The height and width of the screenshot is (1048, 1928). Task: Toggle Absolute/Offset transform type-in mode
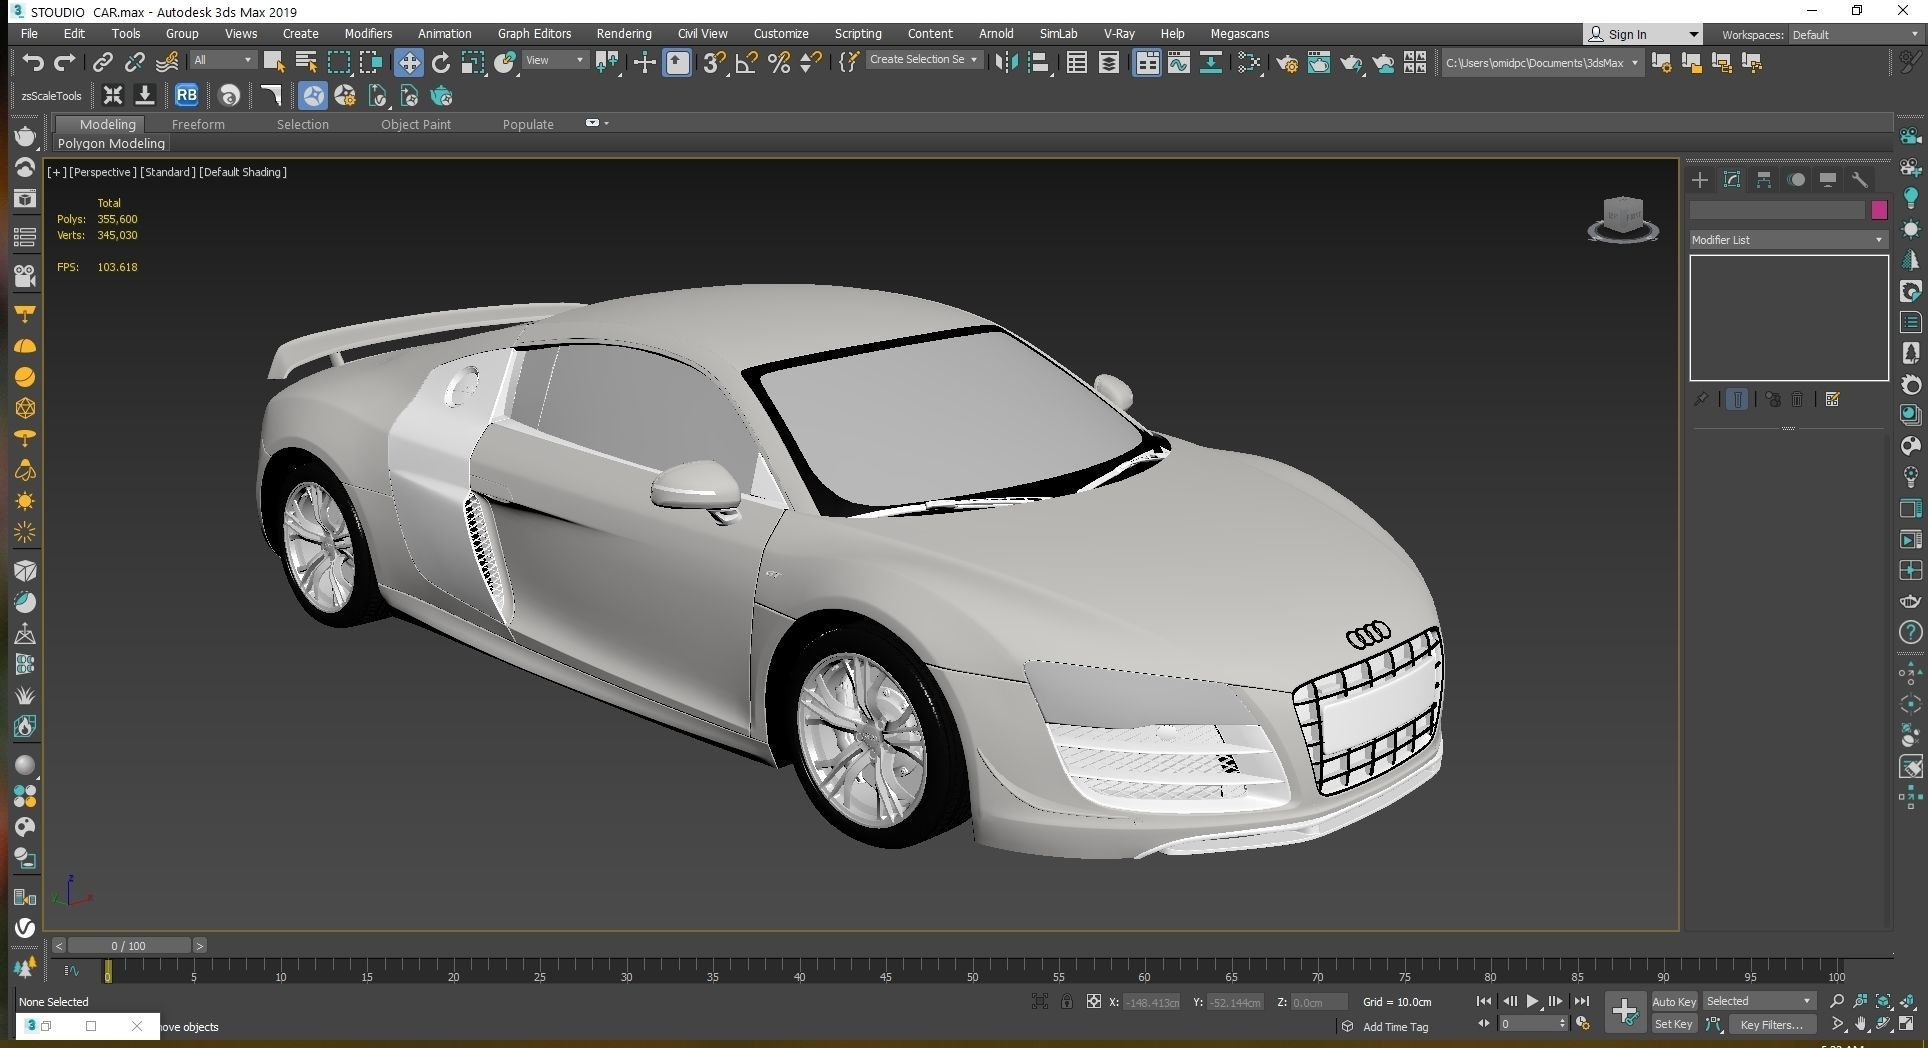point(1094,1001)
